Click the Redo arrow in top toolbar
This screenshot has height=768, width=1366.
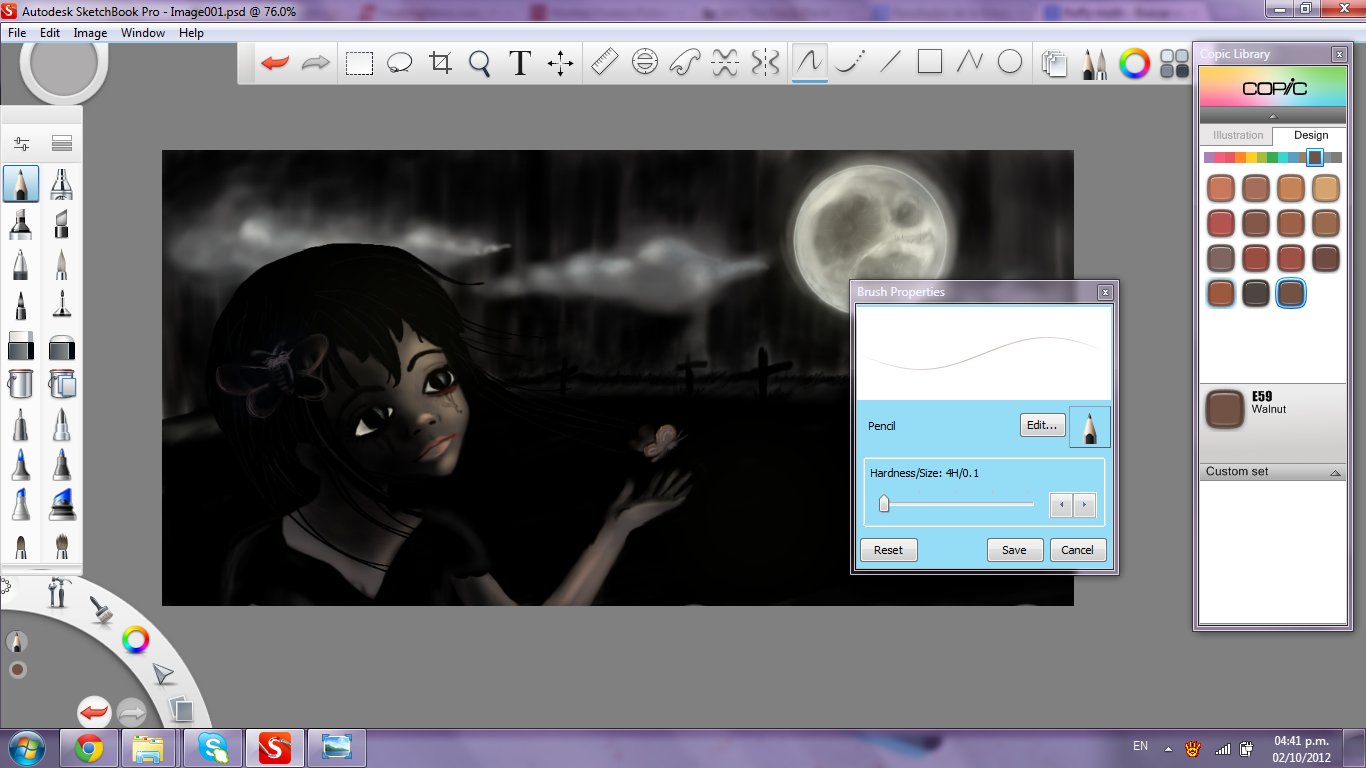[315, 63]
